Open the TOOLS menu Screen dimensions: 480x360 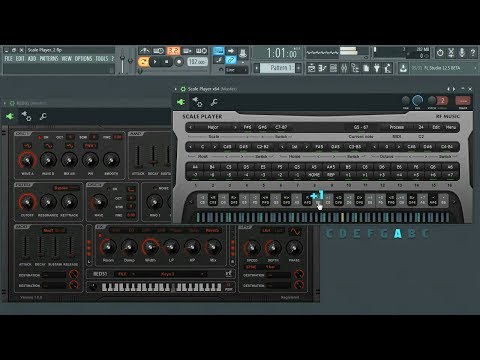click(102, 59)
